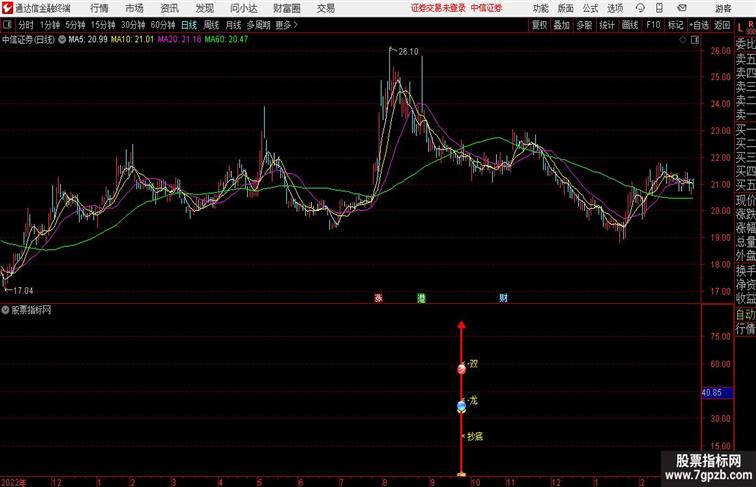Click the 17.04 low price label

(23, 291)
